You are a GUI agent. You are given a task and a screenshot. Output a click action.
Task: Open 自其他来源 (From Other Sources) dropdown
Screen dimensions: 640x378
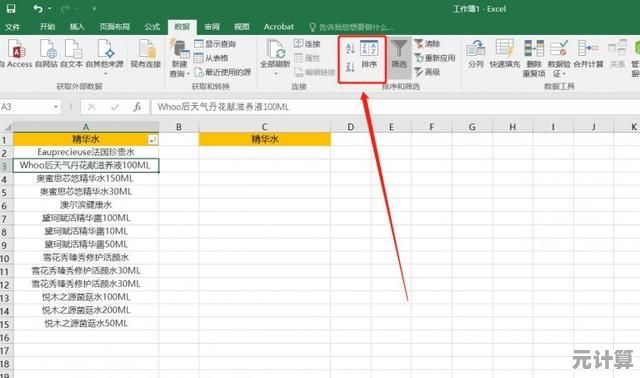tap(105, 57)
